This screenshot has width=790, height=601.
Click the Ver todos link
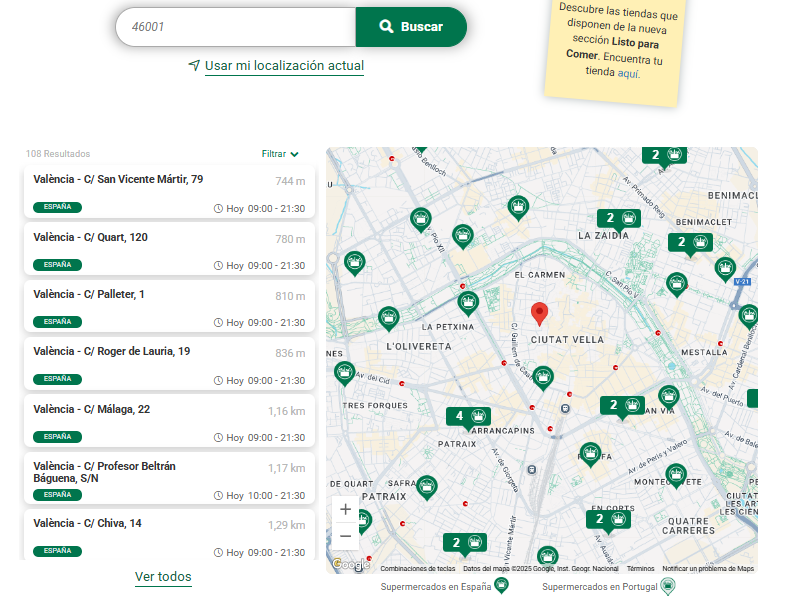pos(163,577)
